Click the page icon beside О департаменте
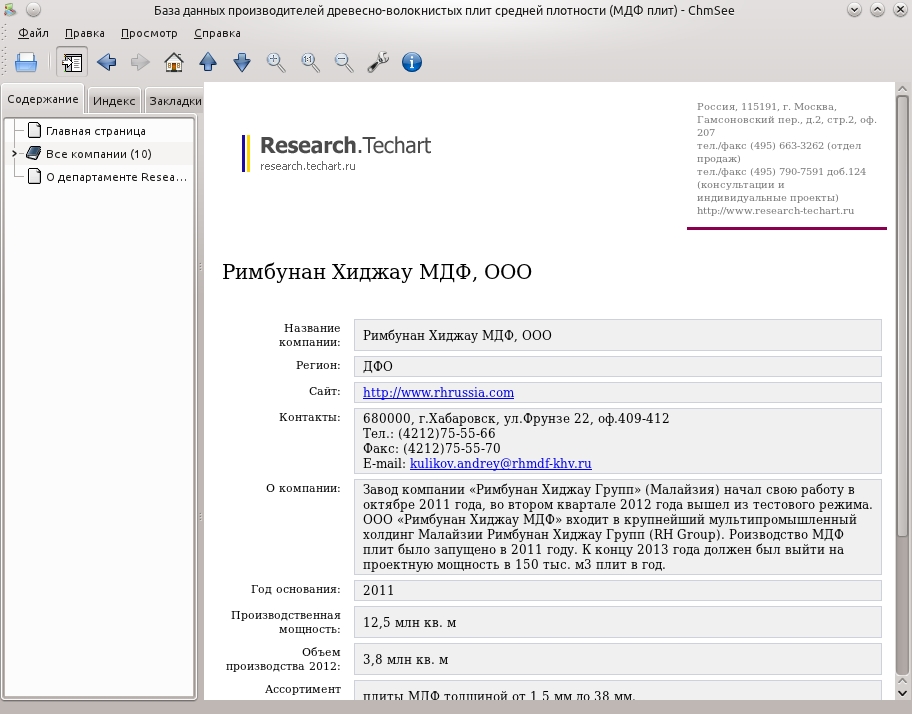Image resolution: width=912 pixels, height=714 pixels. 35,176
